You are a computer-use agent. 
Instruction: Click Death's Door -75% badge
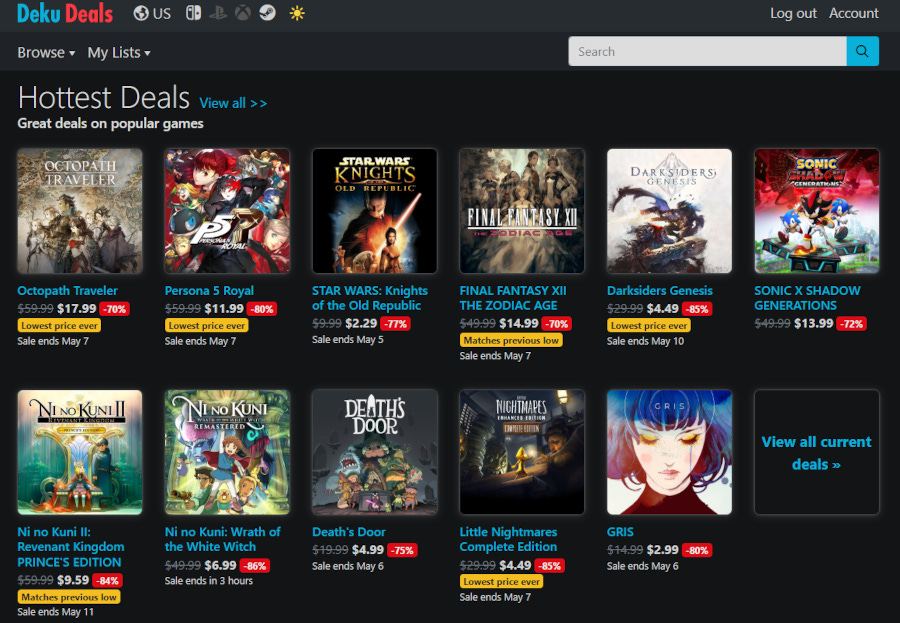pos(402,551)
